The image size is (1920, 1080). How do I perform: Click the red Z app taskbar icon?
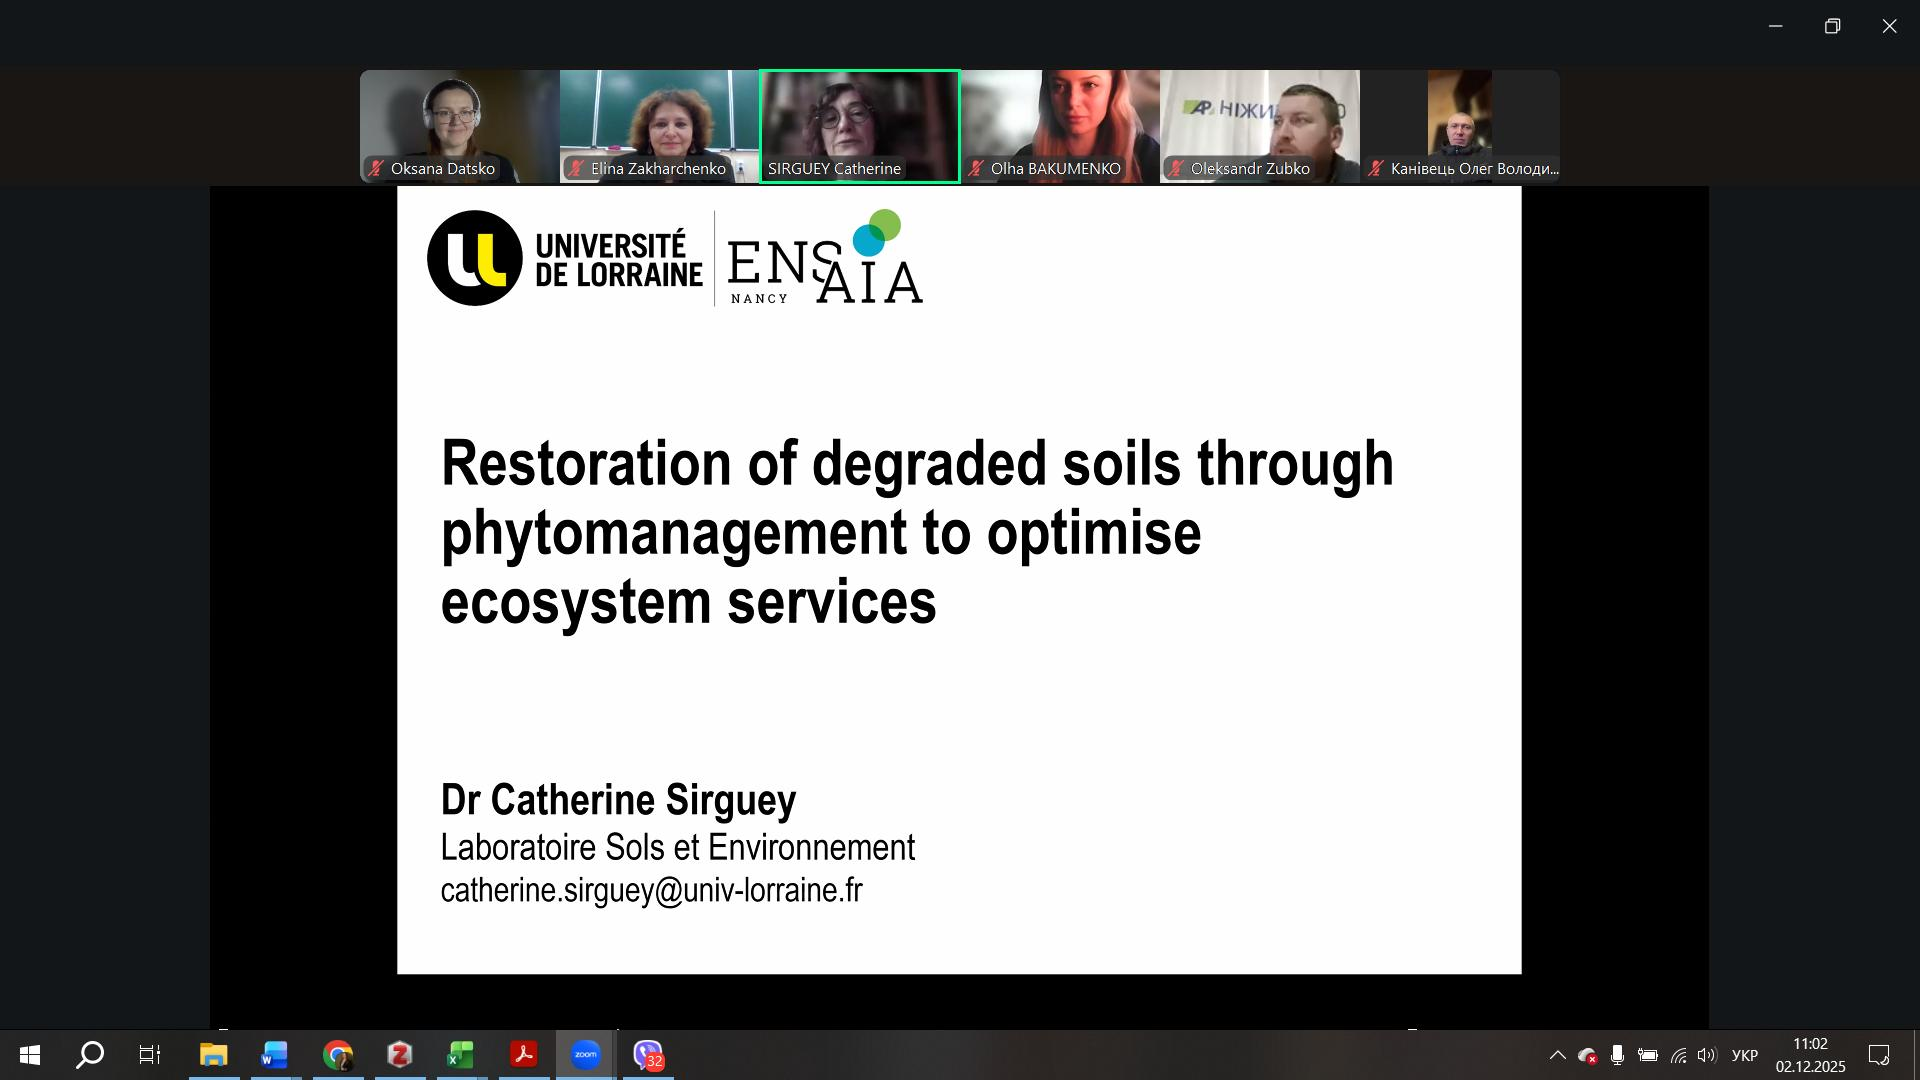click(399, 1054)
